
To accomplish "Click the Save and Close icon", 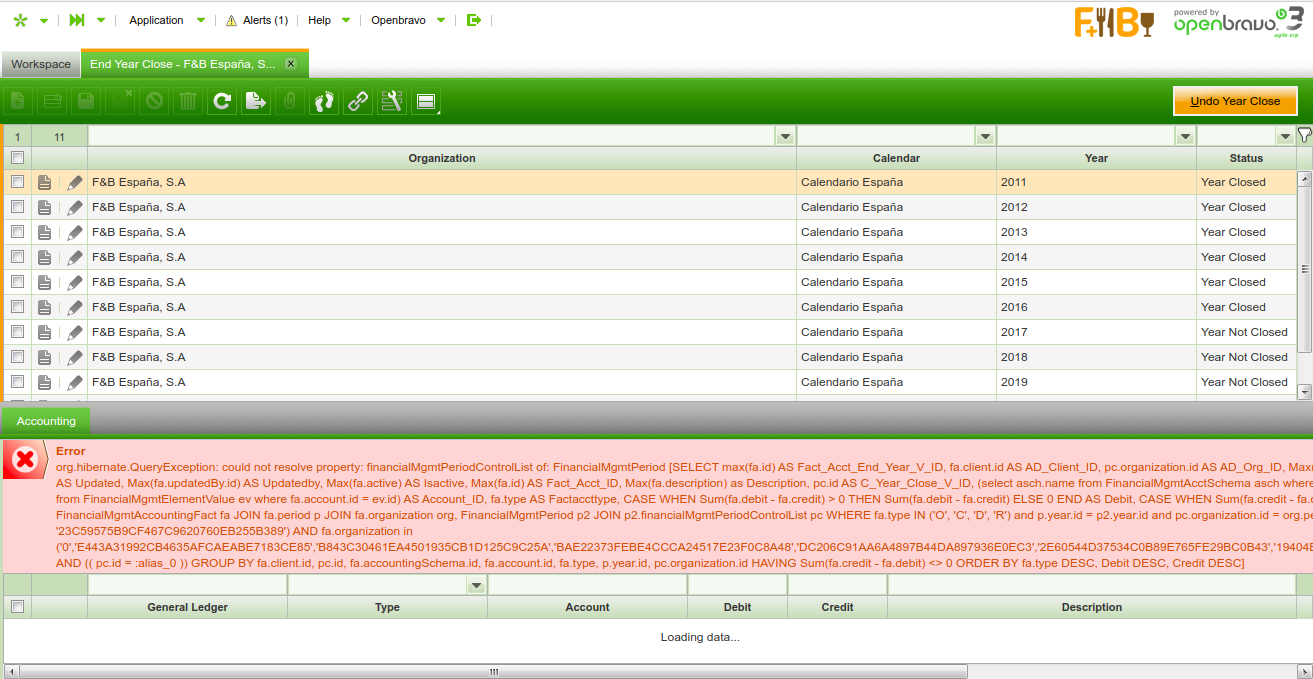I will pyautogui.click(x=120, y=101).
